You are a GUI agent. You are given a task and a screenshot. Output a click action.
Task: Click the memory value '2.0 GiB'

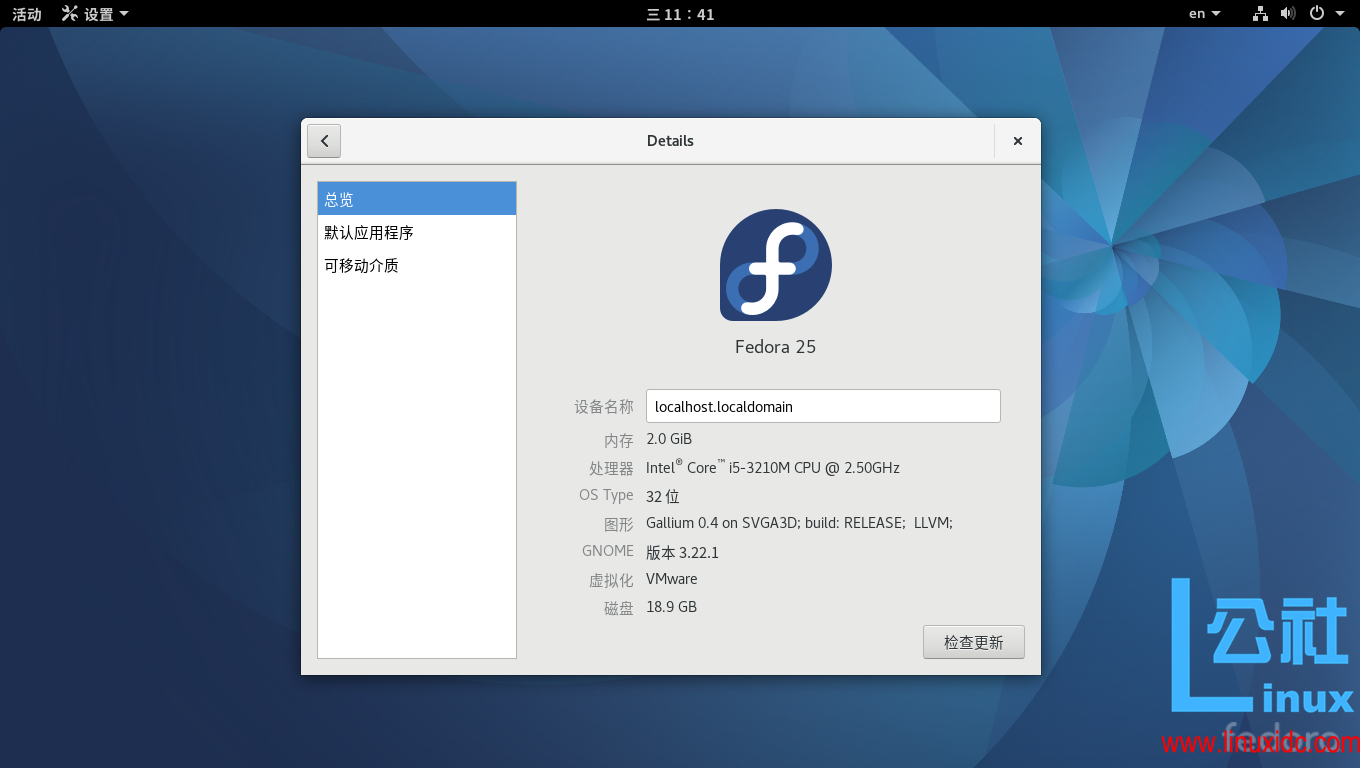[x=669, y=439]
